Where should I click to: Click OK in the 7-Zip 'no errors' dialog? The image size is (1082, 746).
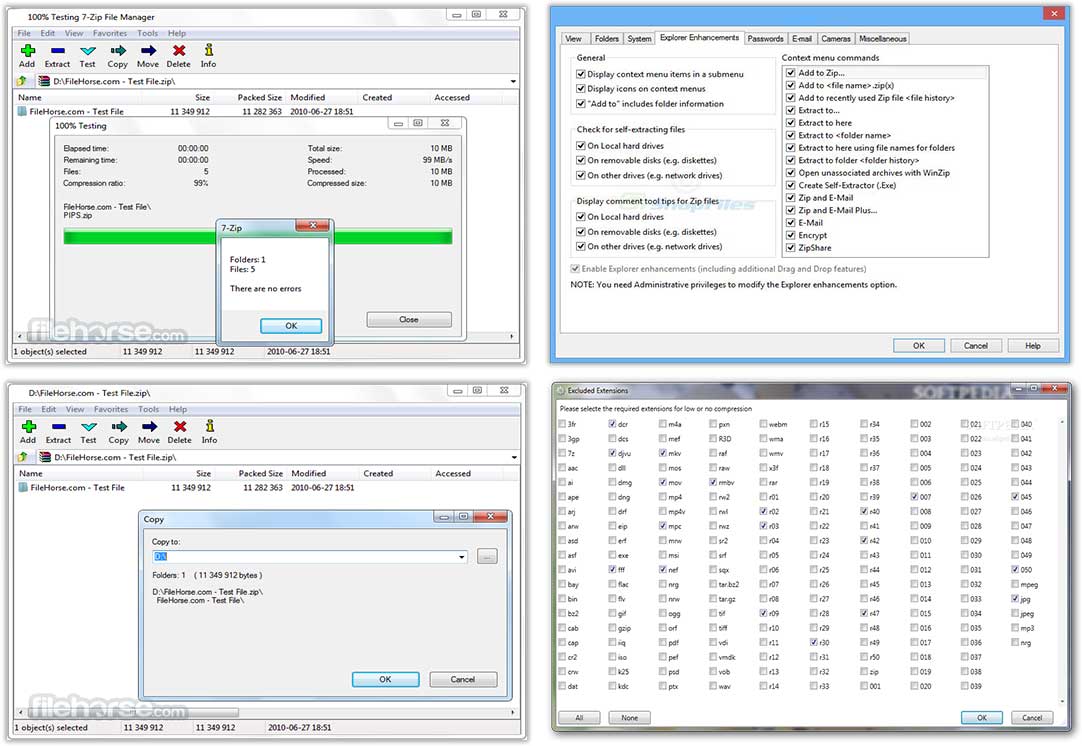point(291,326)
